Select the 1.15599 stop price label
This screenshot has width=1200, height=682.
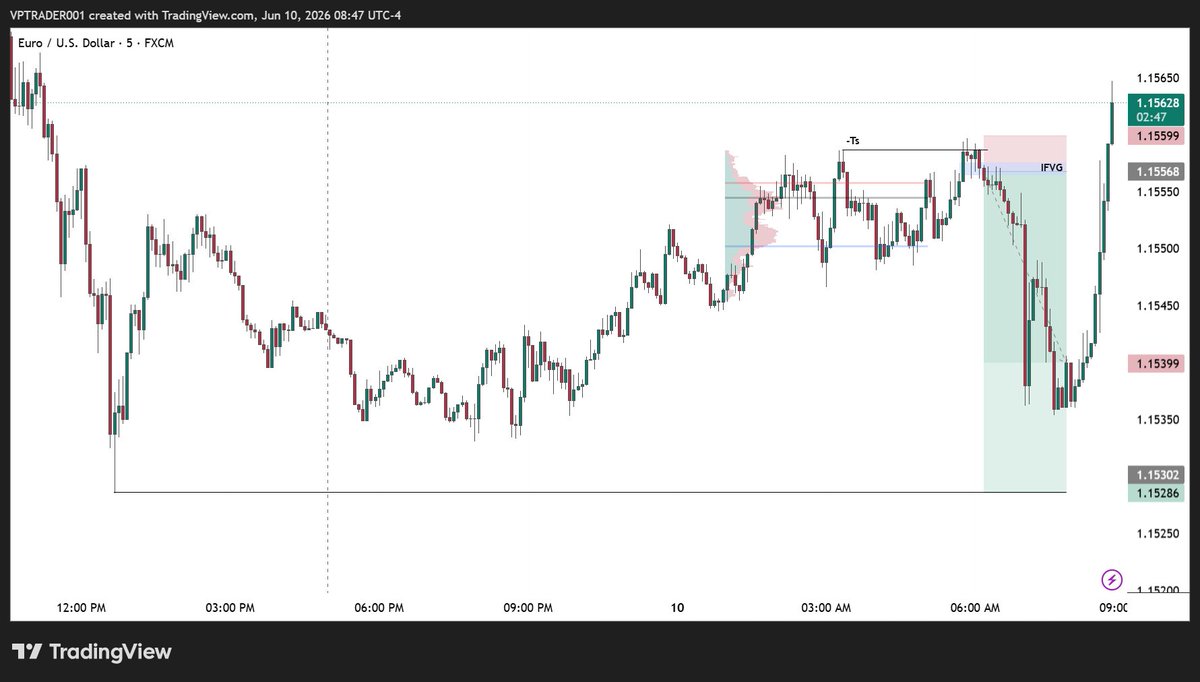pos(1156,135)
